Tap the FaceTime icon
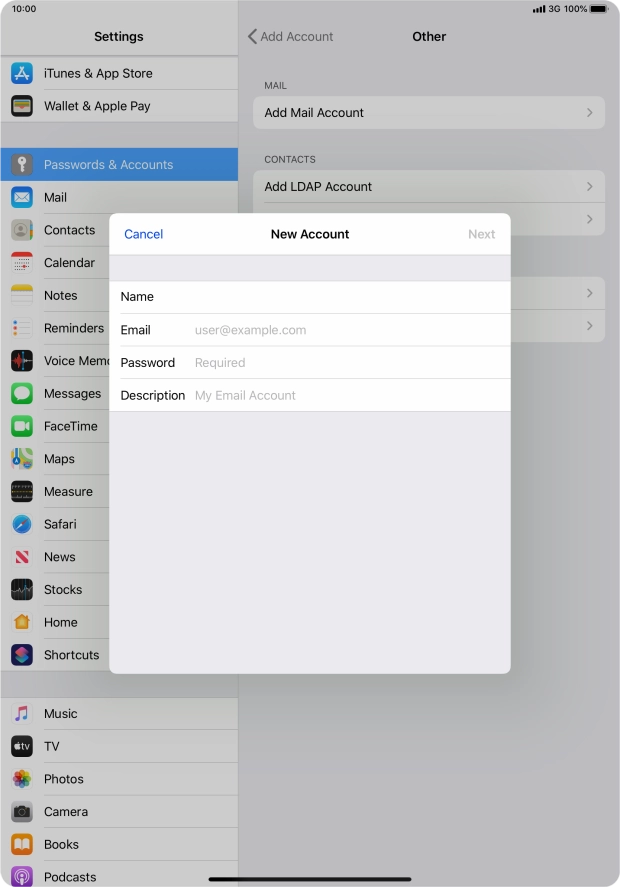Viewport: 620px width, 887px height. coord(22,426)
